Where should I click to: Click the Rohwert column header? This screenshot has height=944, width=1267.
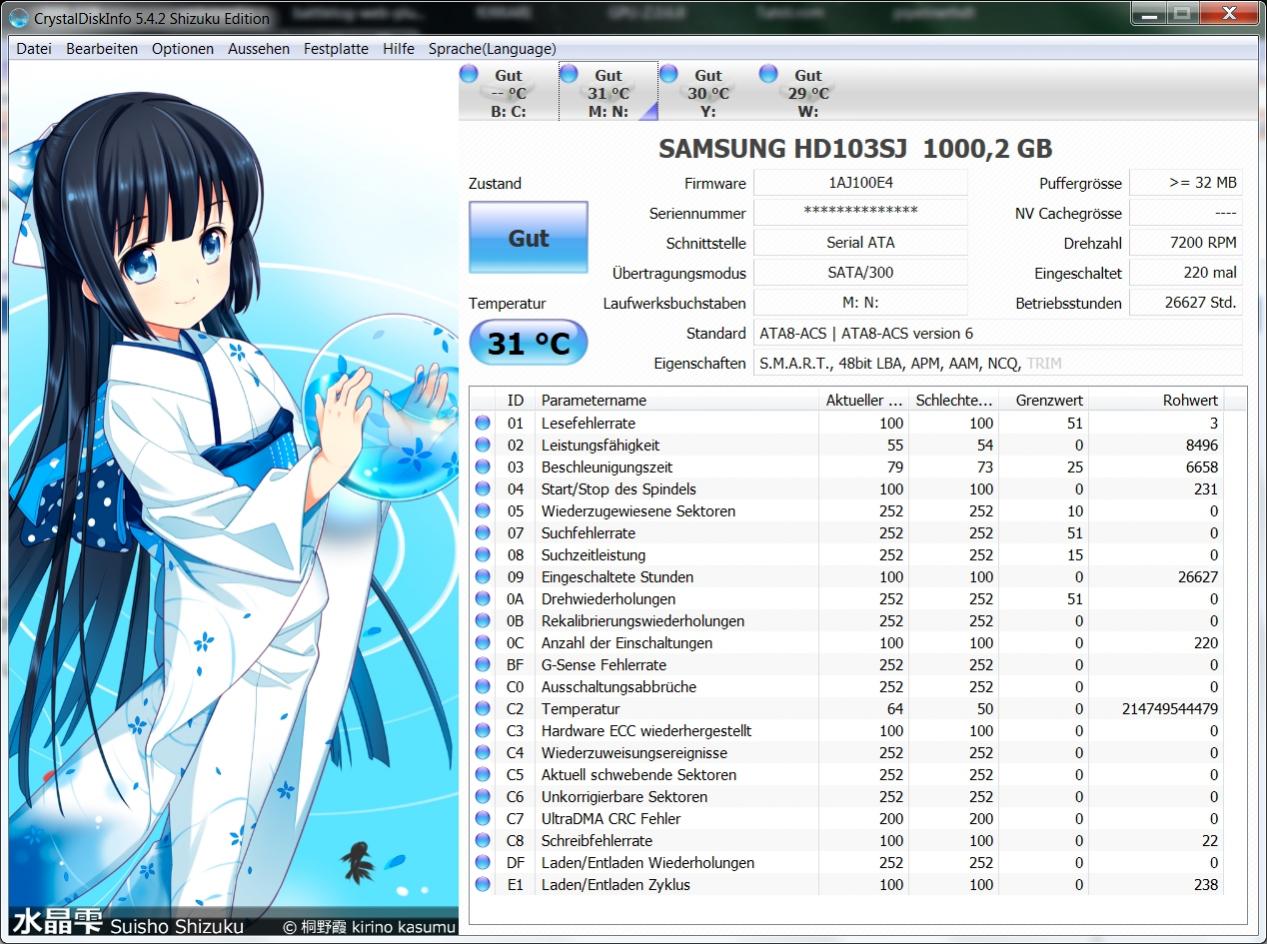pyautogui.click(x=1157, y=400)
